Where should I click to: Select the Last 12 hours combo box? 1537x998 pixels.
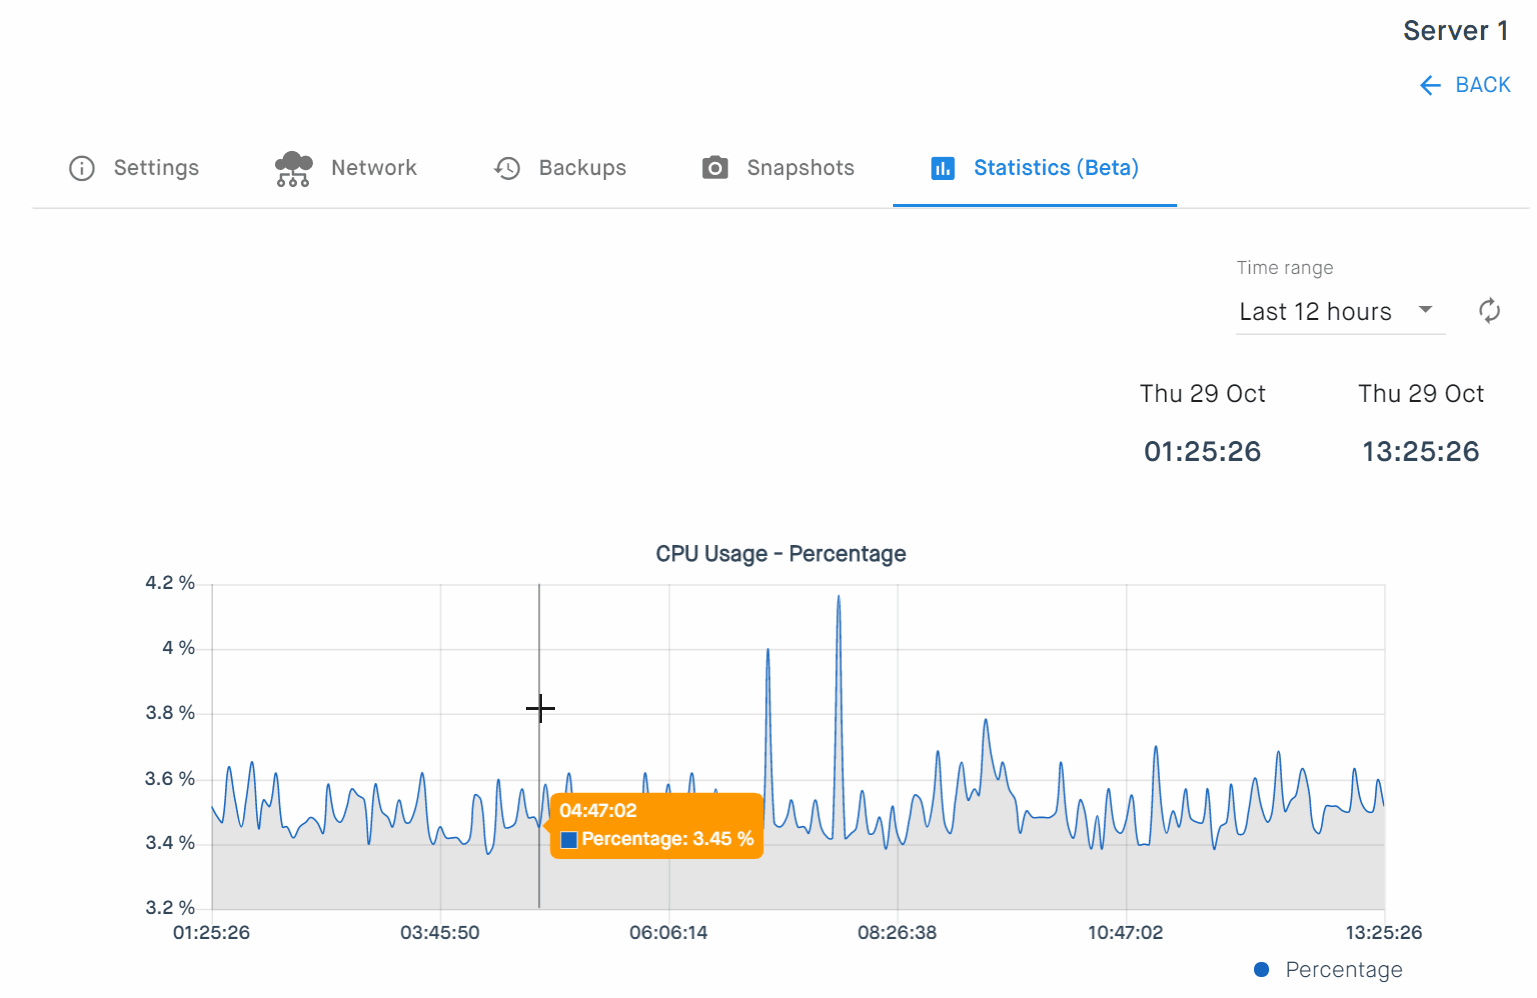[1340, 312]
